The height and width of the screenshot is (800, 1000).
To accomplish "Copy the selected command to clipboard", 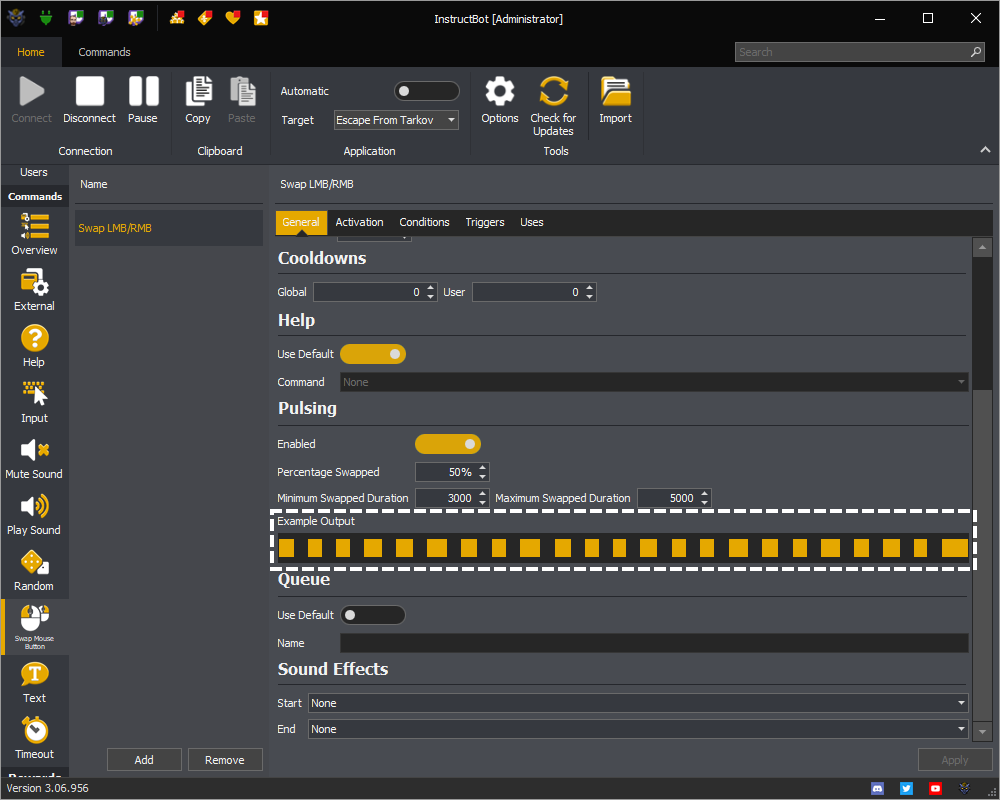I will (198, 100).
